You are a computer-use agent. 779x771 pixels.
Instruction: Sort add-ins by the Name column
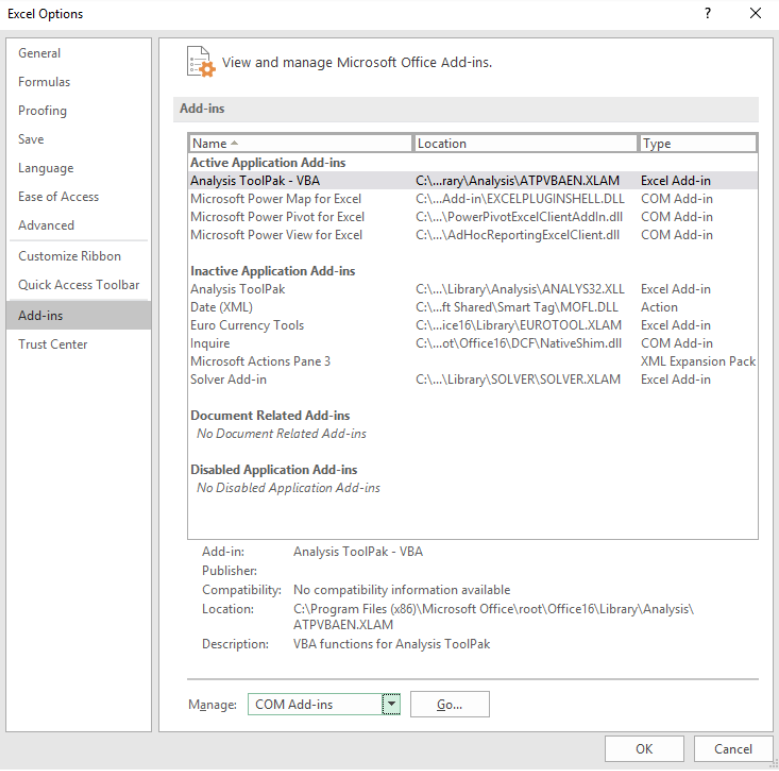click(x=300, y=143)
